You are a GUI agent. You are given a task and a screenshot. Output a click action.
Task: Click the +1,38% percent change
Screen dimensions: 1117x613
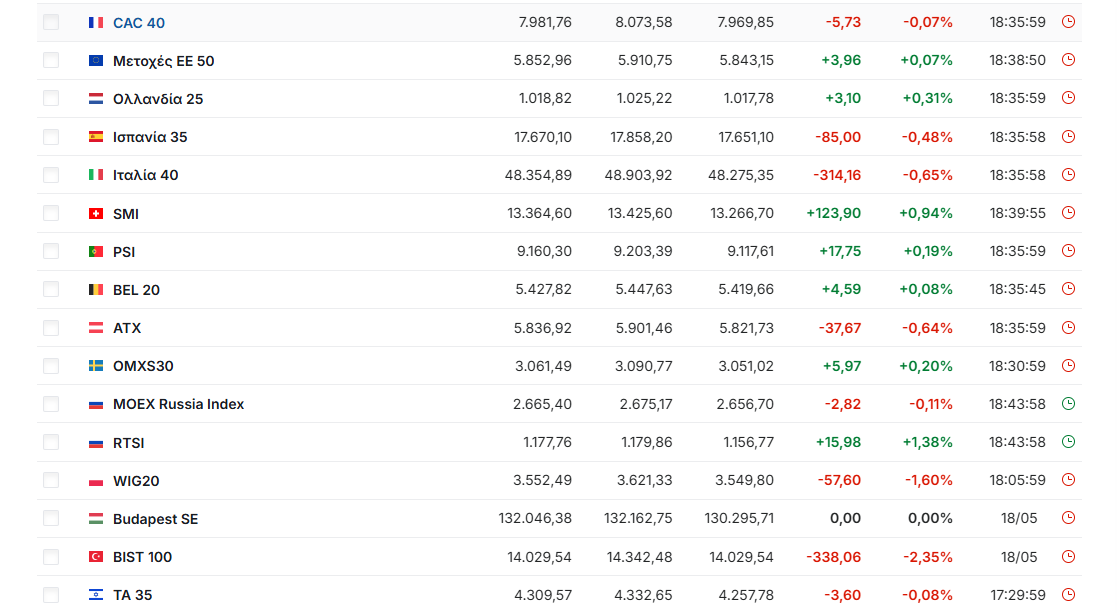click(x=928, y=442)
